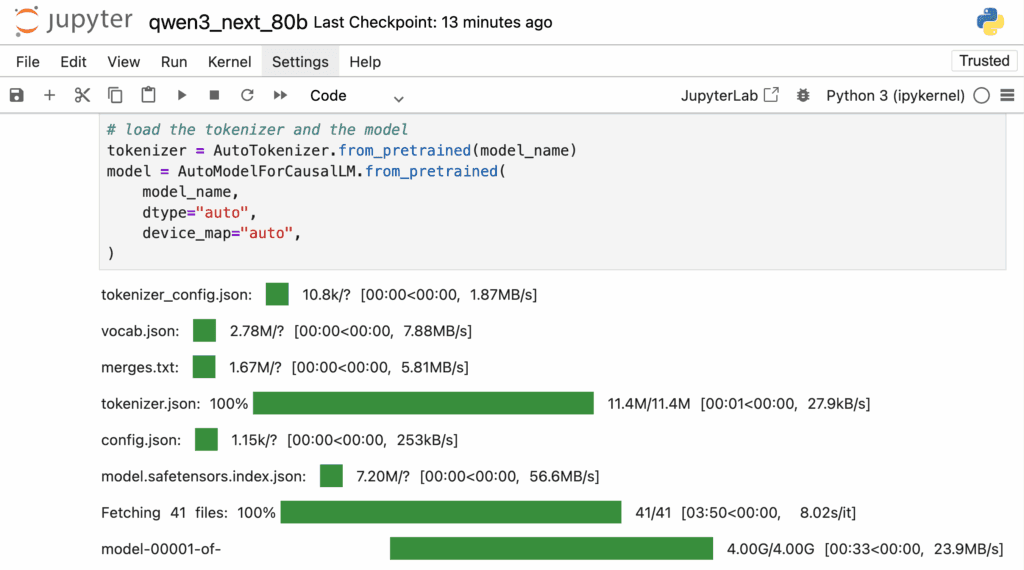Screen dimensions: 1024x570
Task: Interrupt the kernel with the stop icon
Action: pos(214,95)
